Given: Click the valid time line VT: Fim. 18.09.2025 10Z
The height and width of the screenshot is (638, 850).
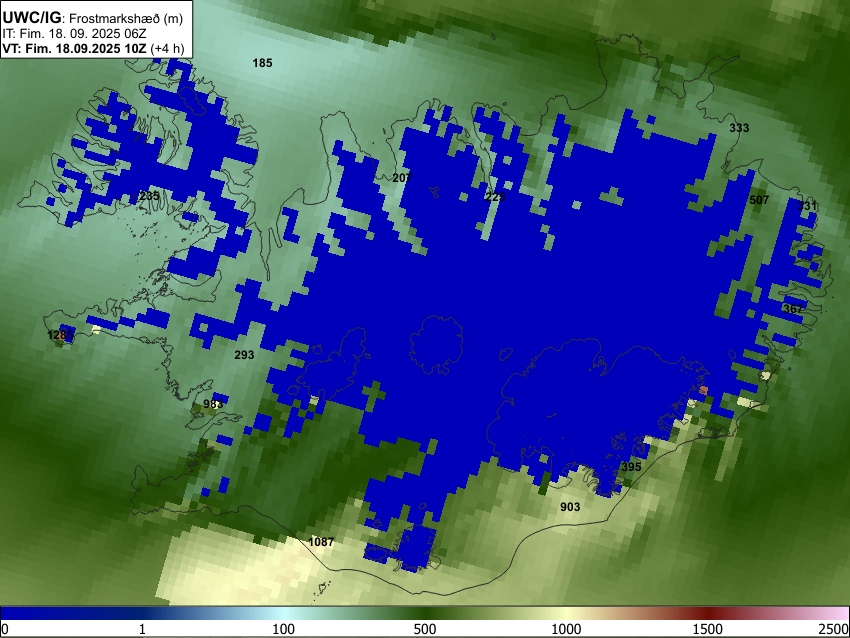Looking at the screenshot, I should 74,48.
